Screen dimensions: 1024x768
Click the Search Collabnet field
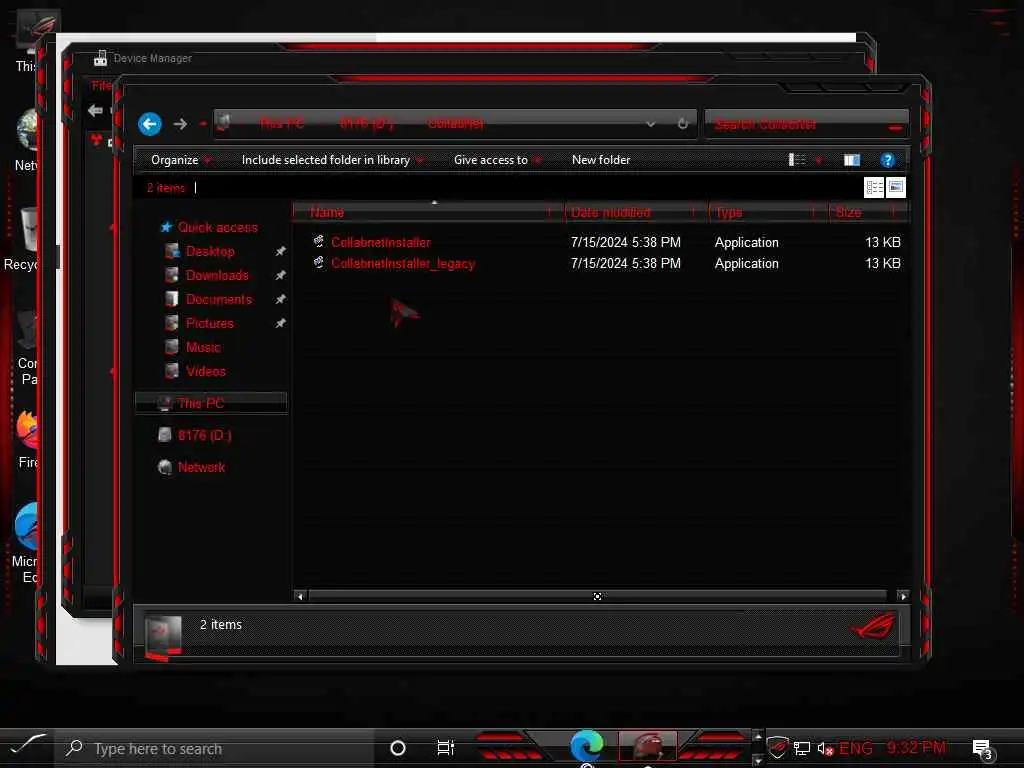(806, 123)
